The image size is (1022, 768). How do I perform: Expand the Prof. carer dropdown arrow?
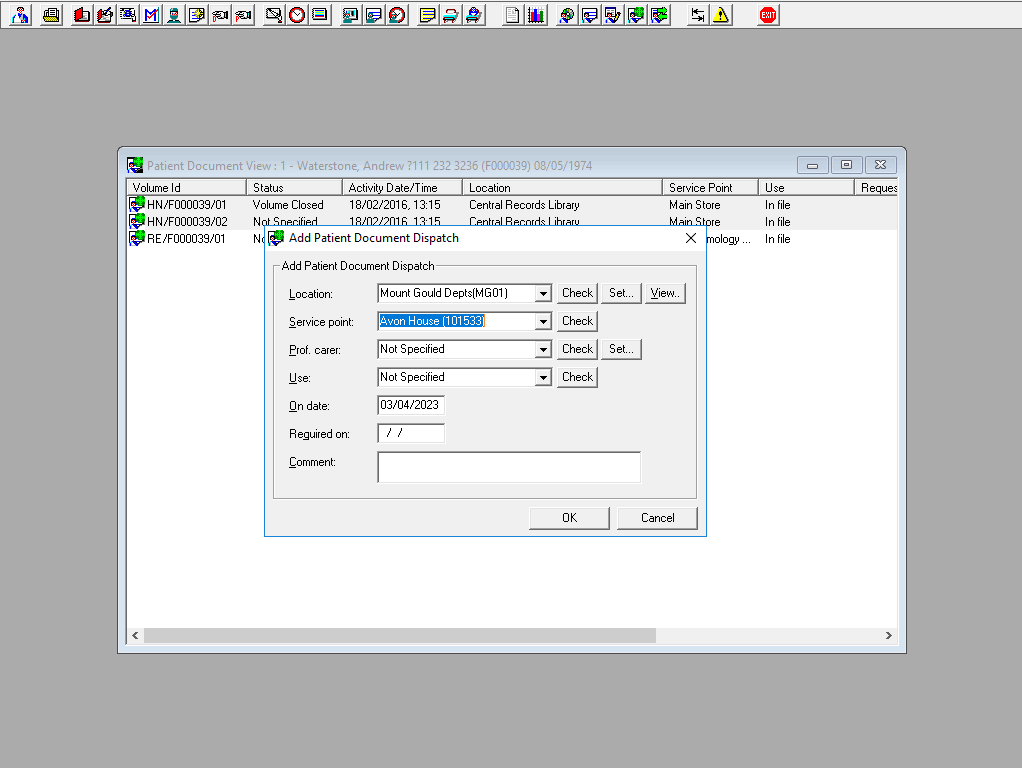543,349
